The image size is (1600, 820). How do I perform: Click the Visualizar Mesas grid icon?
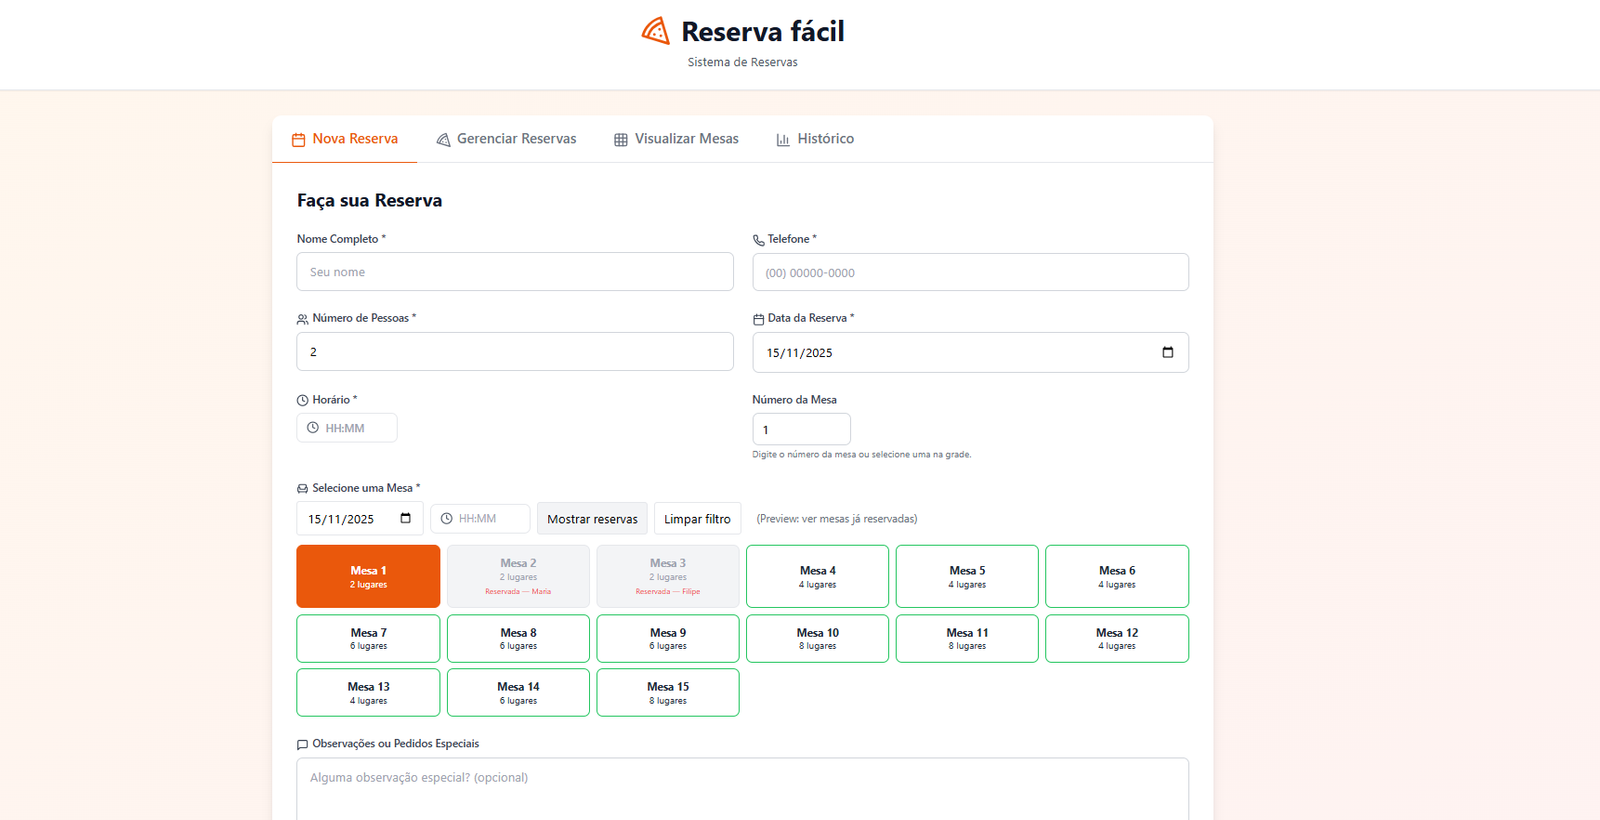[621, 140]
